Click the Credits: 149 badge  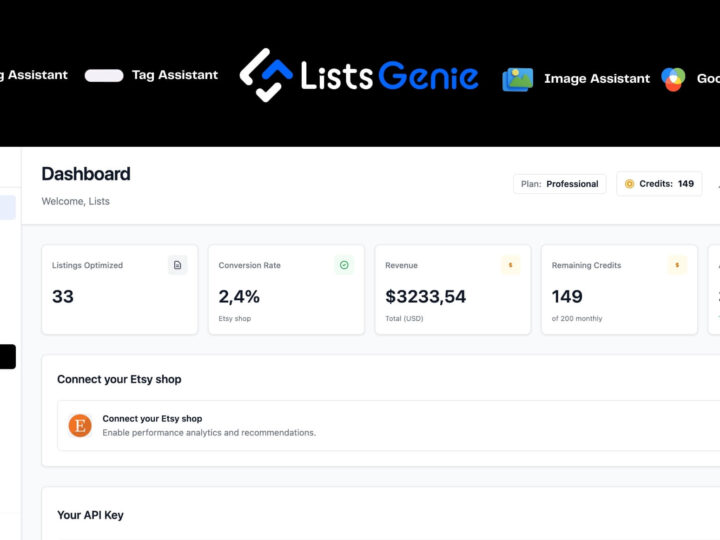click(x=659, y=184)
